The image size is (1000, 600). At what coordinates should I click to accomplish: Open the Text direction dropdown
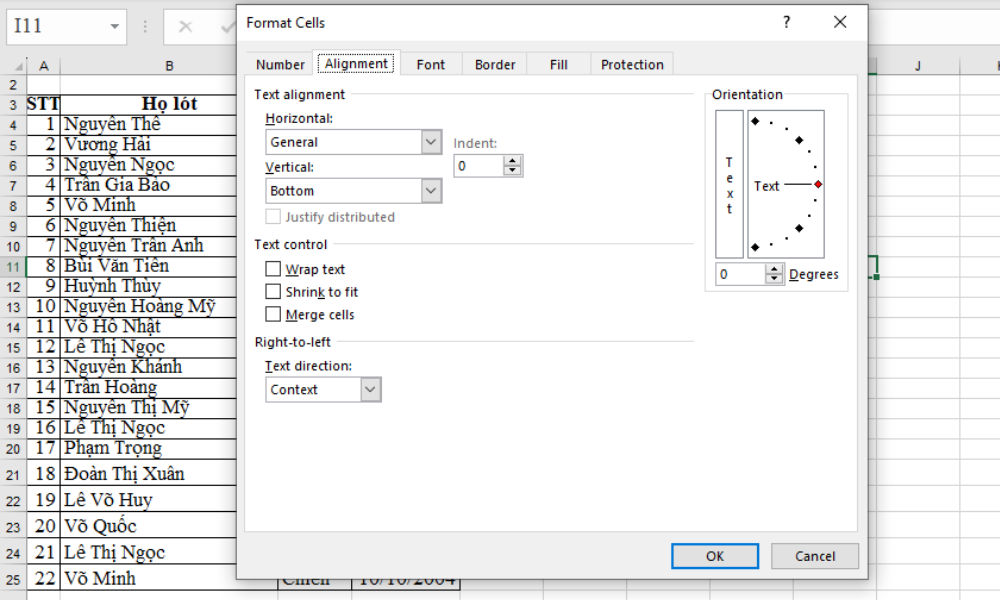370,390
